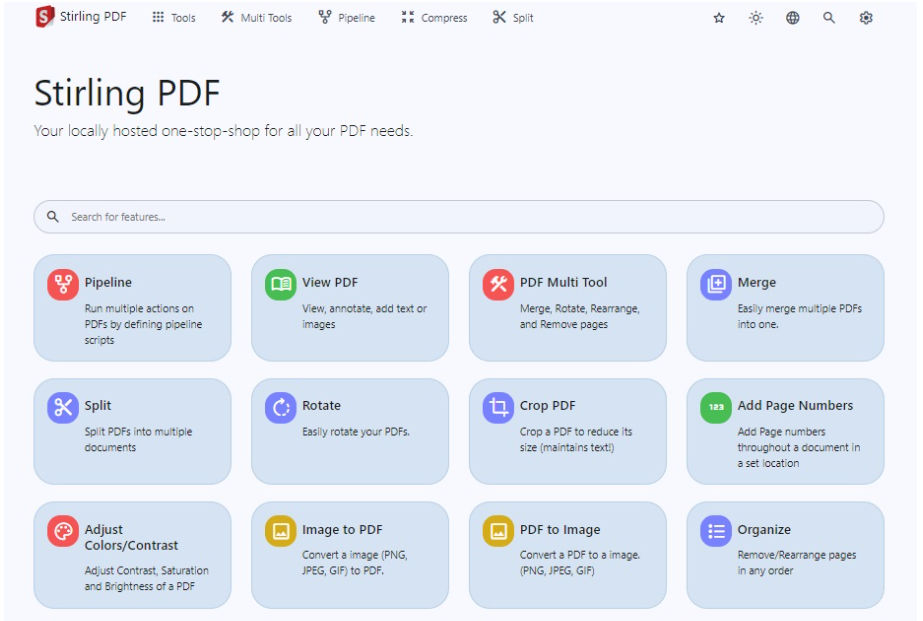Click the purple Merge card icon

click(x=716, y=284)
